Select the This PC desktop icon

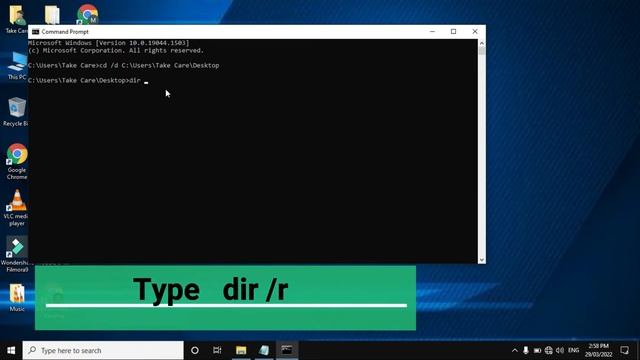pyautogui.click(x=17, y=65)
